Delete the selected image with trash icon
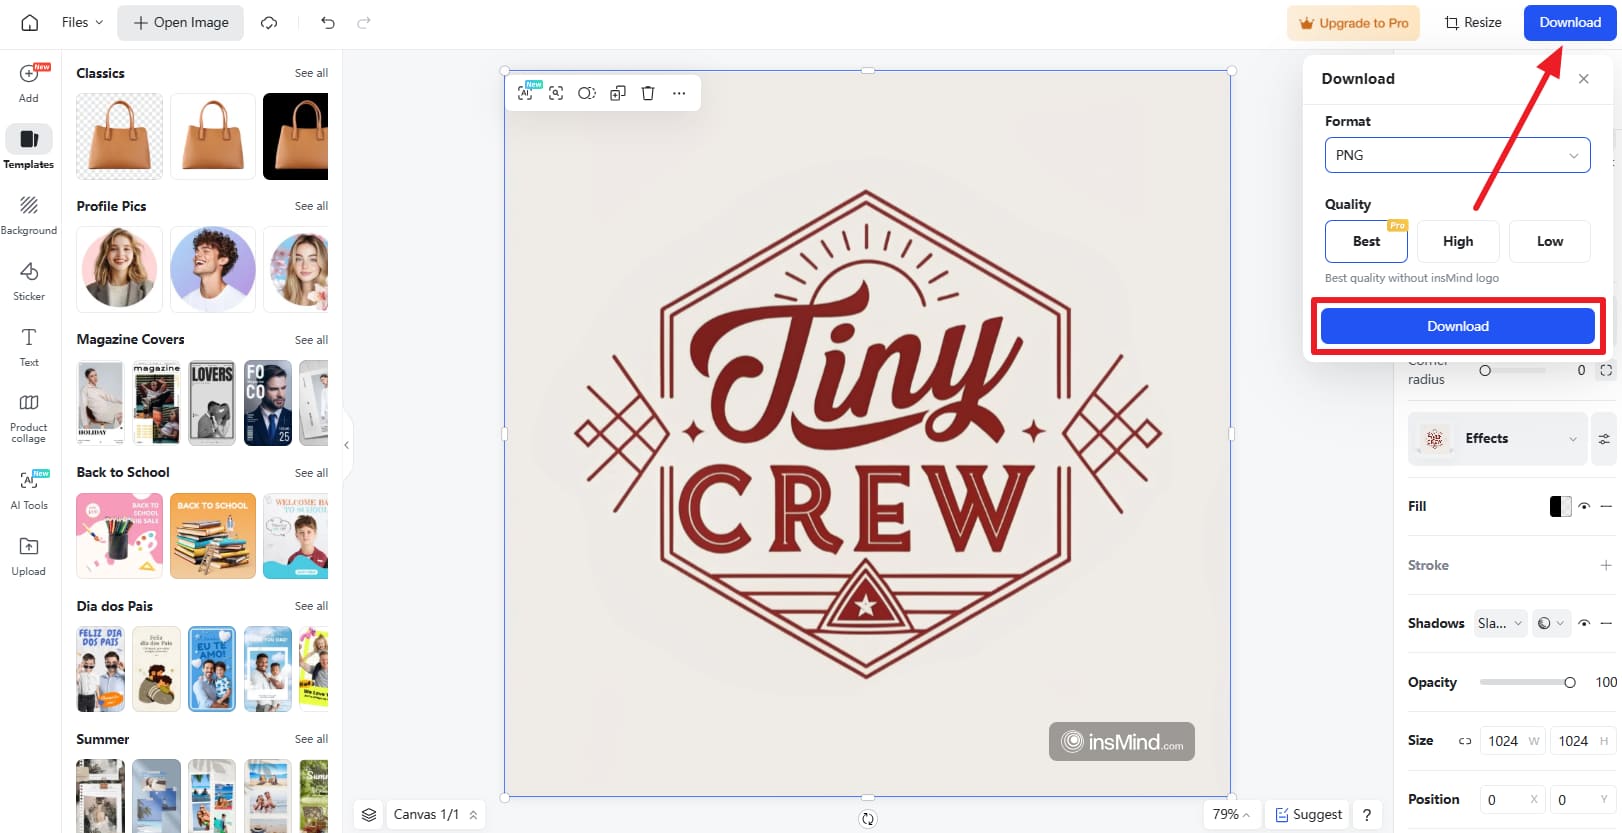This screenshot has width=1622, height=833. [648, 93]
